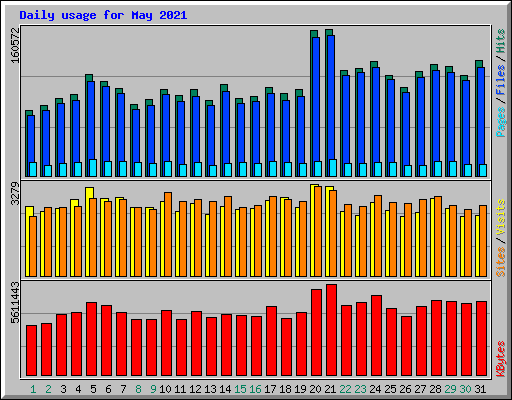Click day 9 on the x-axis
512x400 pixels.
pyautogui.click(x=153, y=389)
